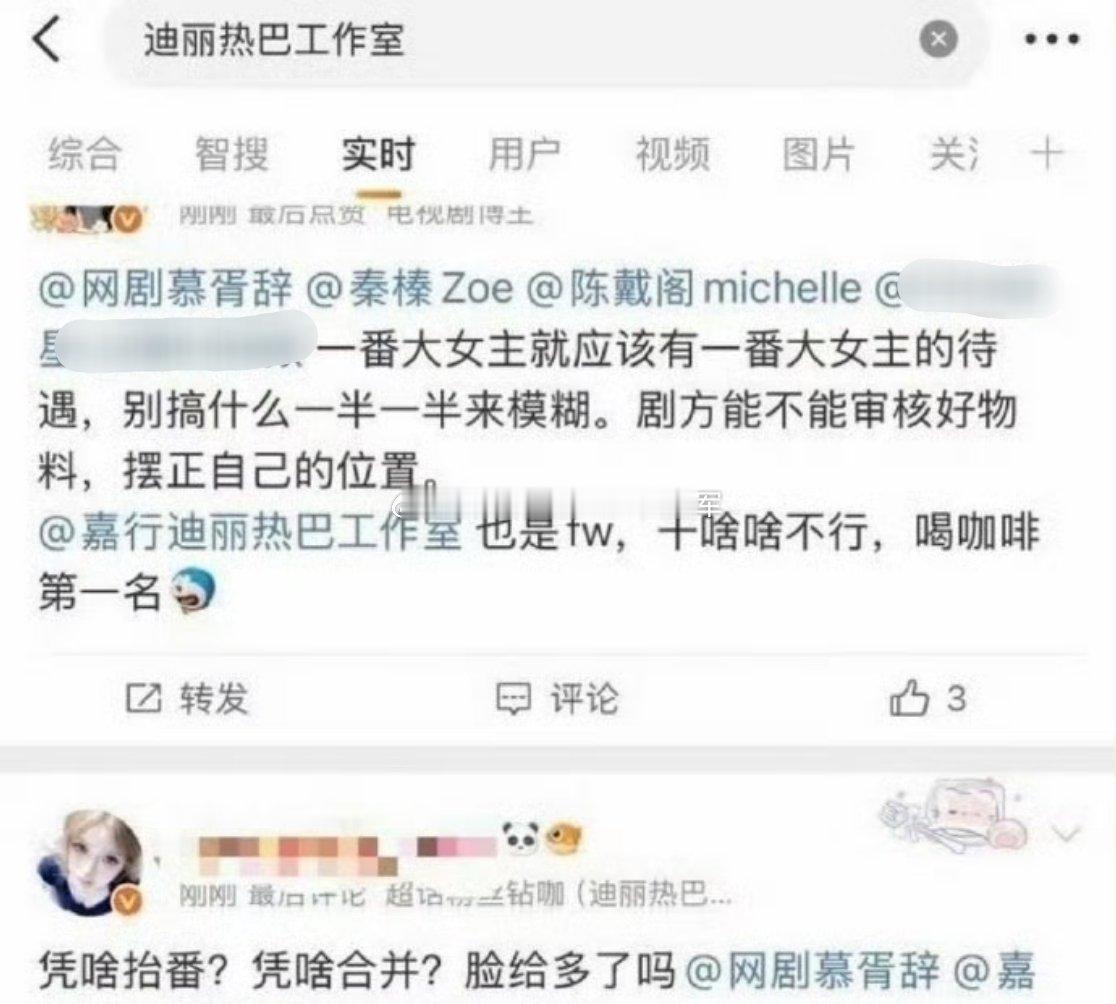Switch to the 综合 tab
Viewport: 1116px width, 1004px height.
point(84,154)
